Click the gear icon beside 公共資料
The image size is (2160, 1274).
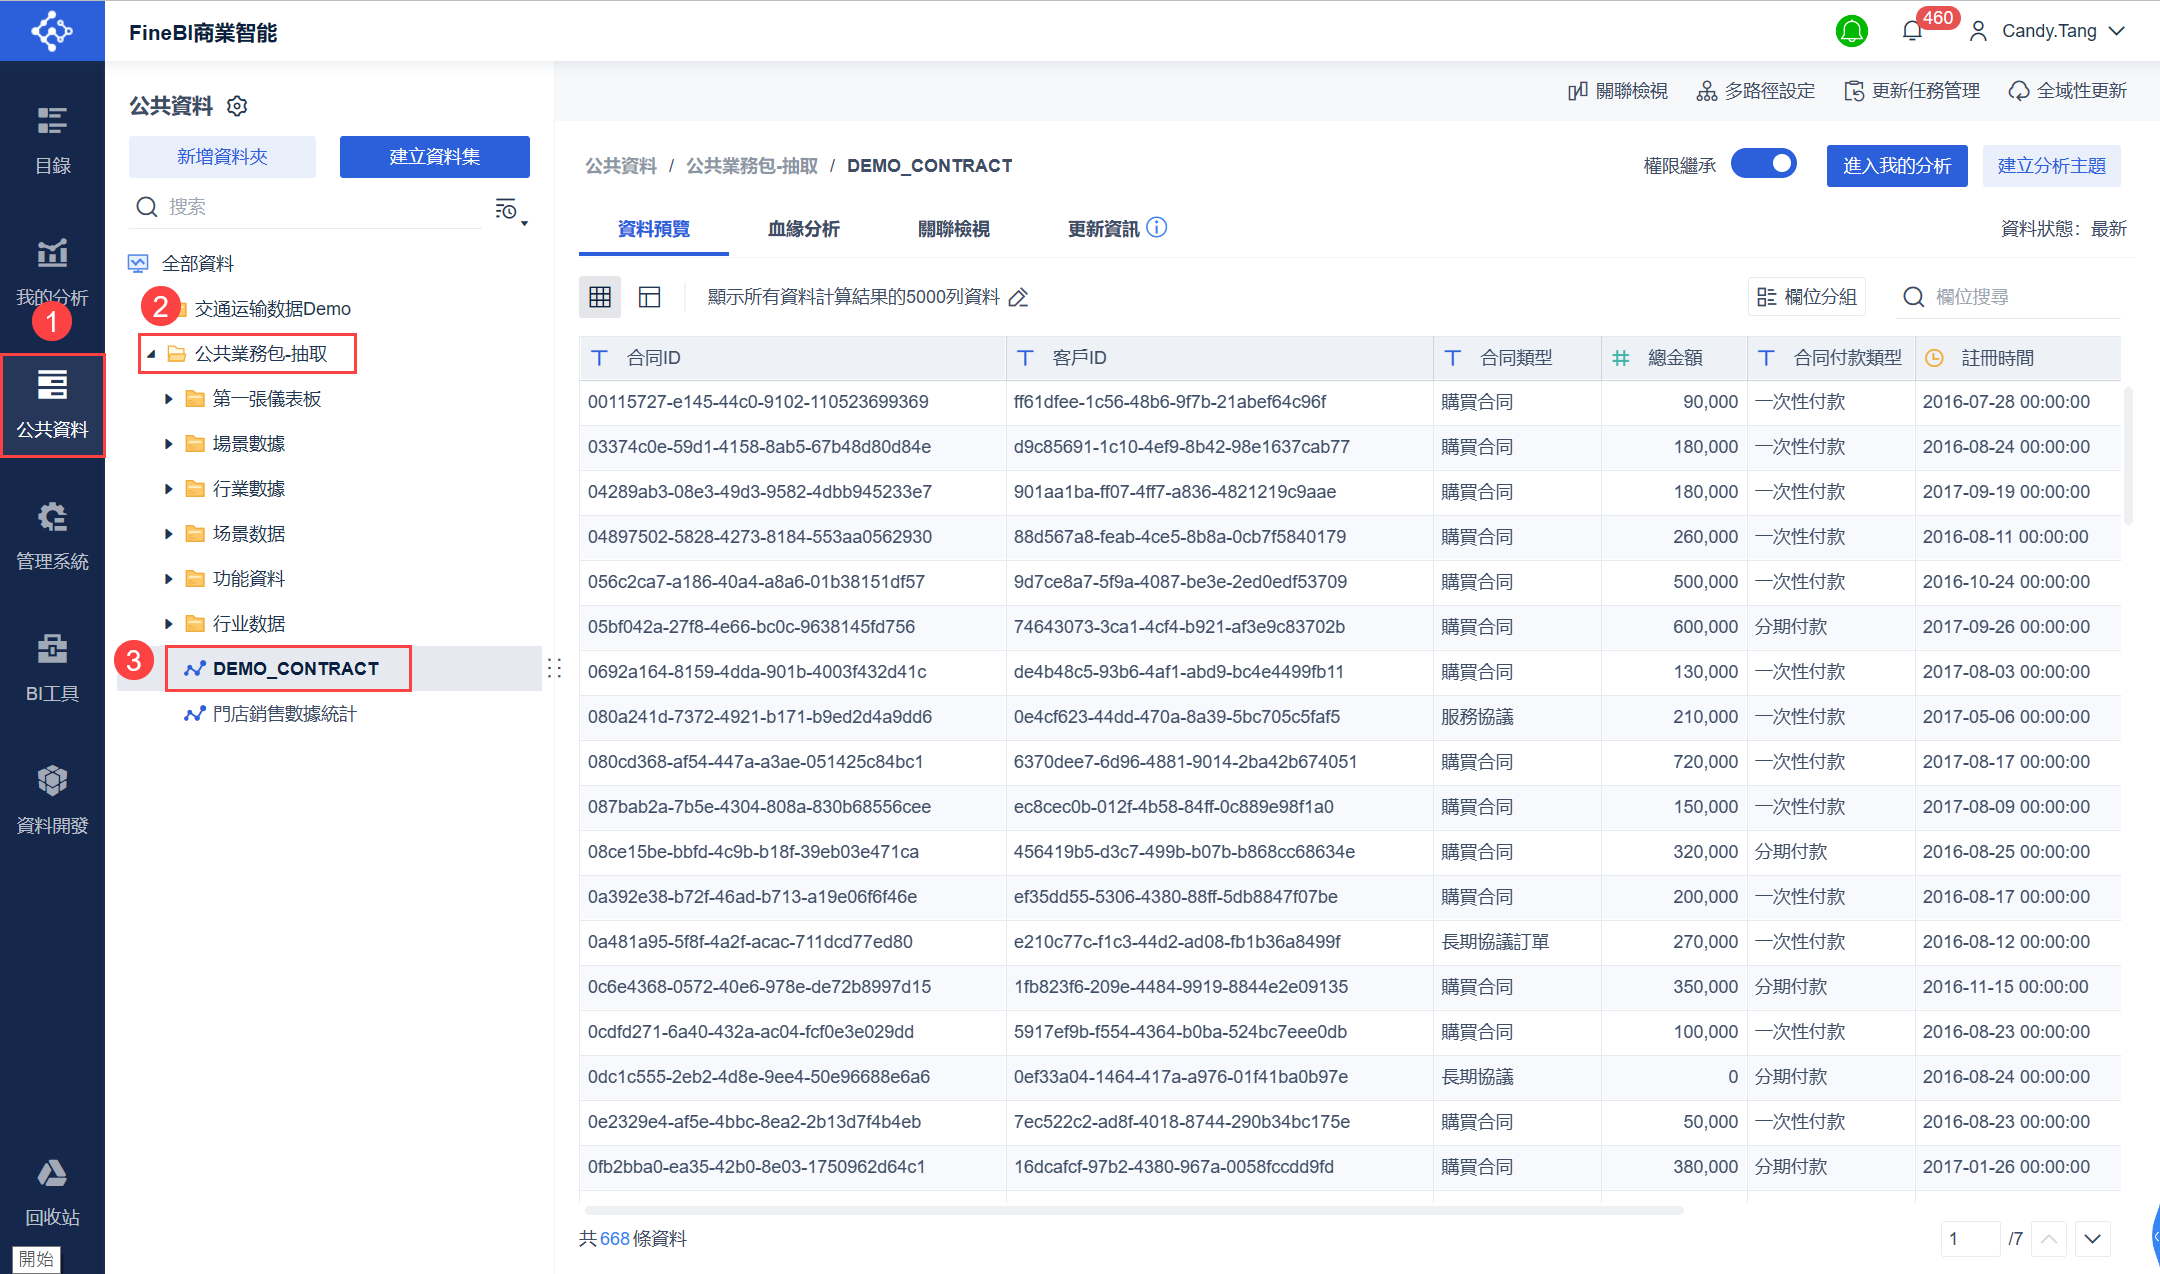[x=237, y=106]
